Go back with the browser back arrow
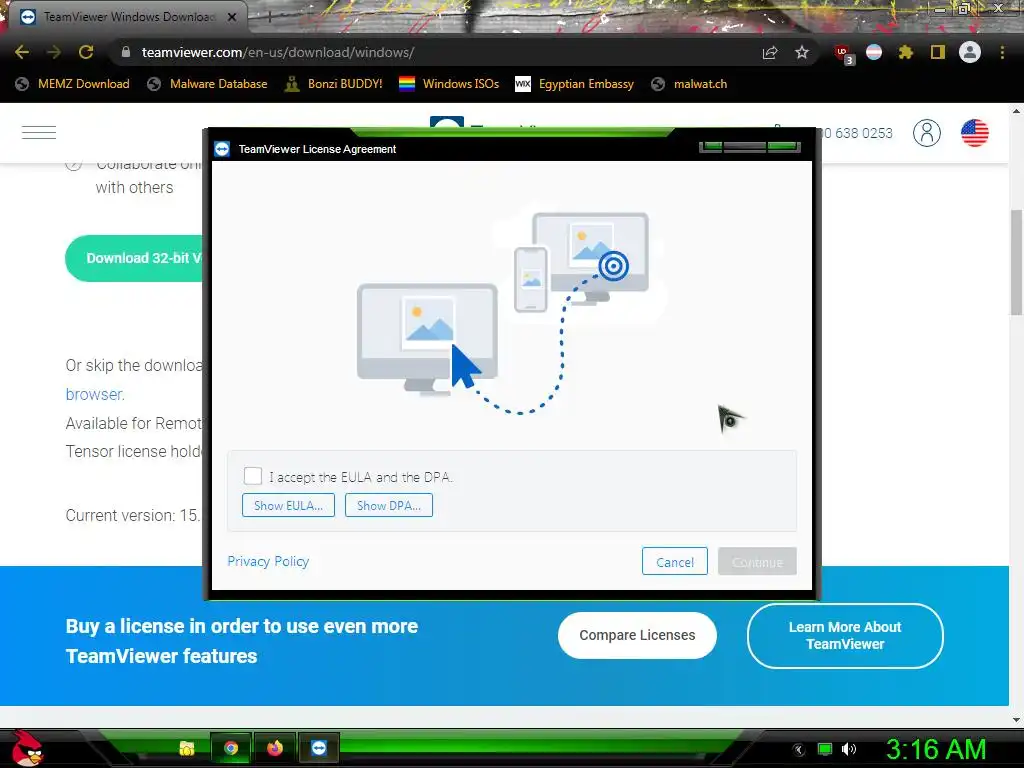This screenshot has width=1024, height=768. (x=22, y=52)
